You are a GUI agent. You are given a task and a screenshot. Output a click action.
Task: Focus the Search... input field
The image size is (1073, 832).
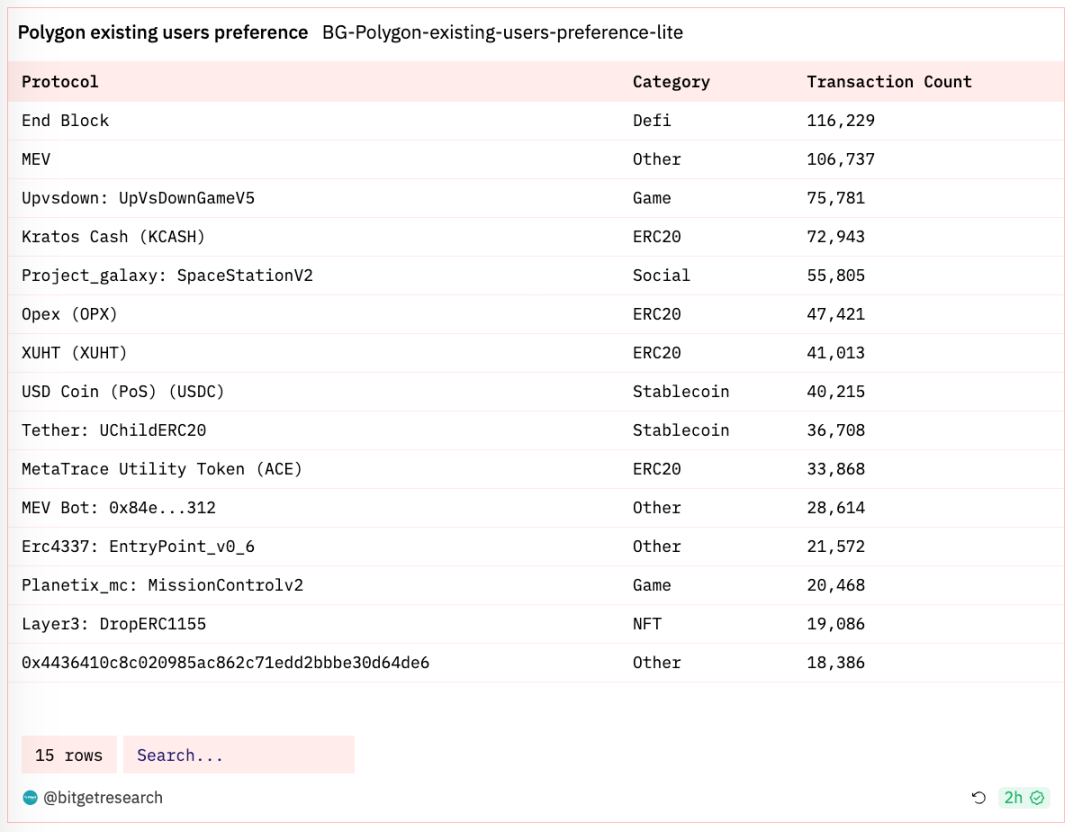click(238, 755)
